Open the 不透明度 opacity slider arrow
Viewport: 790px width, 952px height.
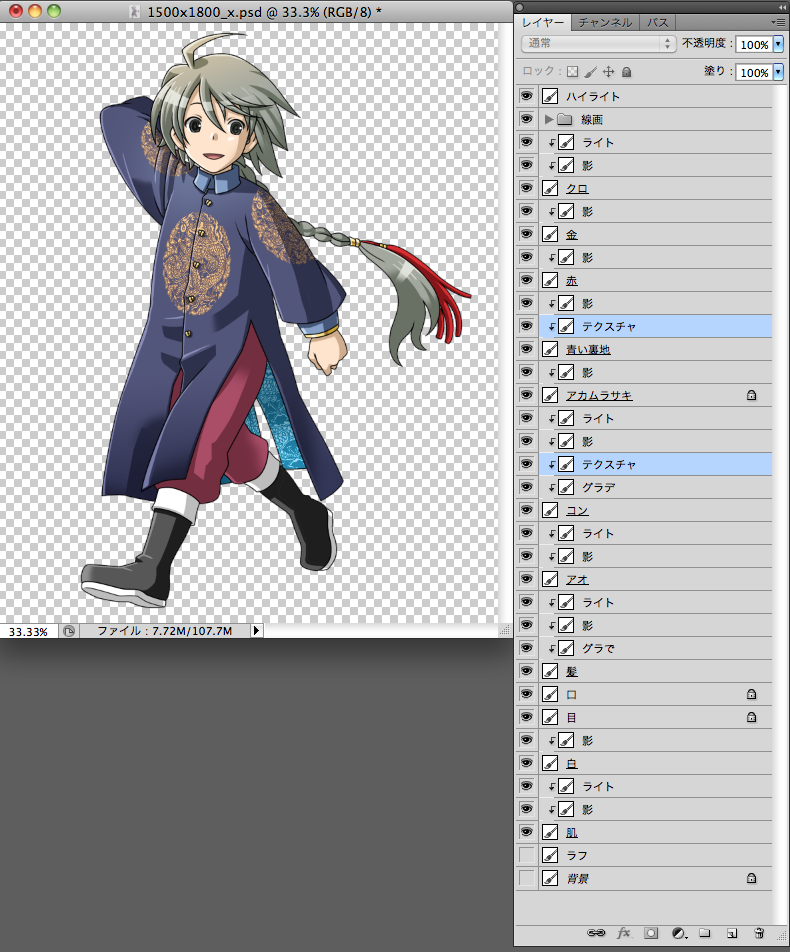click(778, 44)
